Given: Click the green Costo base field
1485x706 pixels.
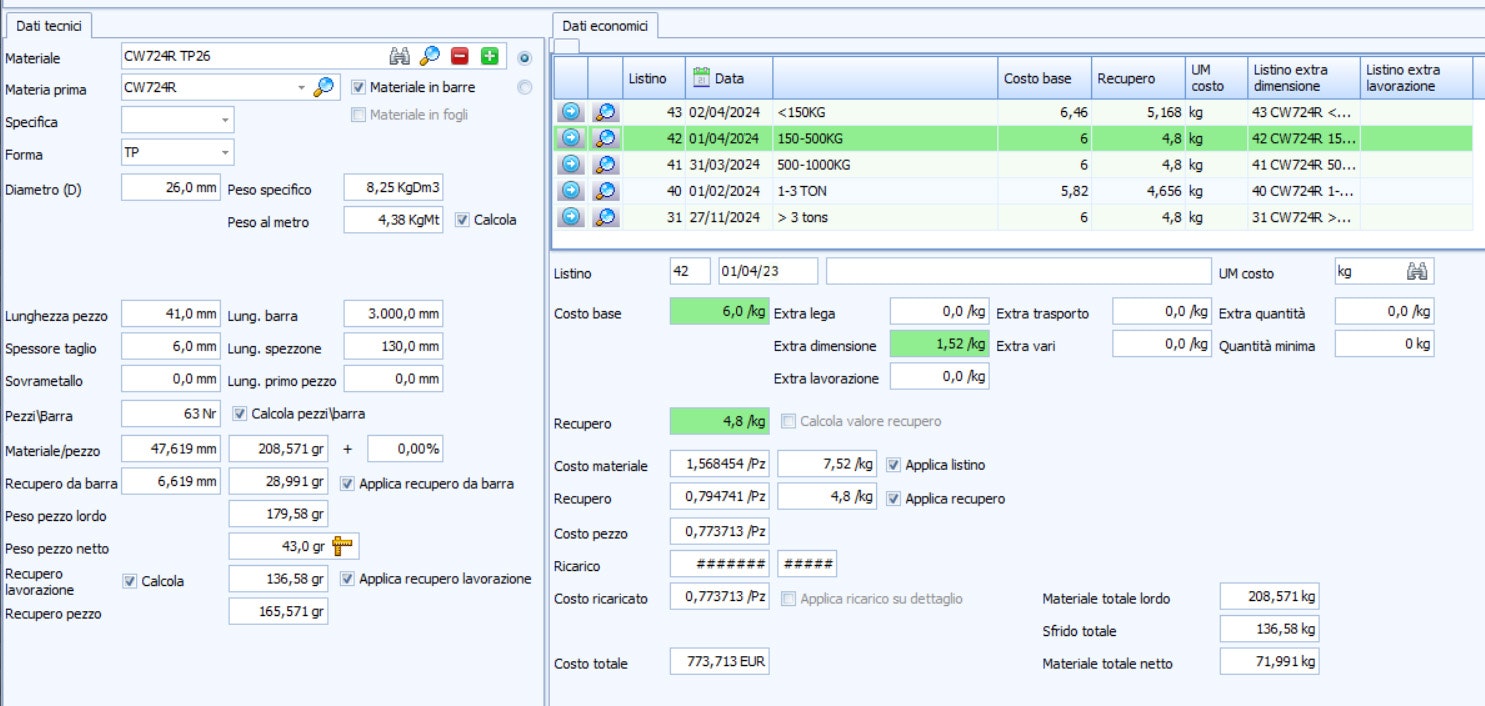Looking at the screenshot, I should pos(719,313).
